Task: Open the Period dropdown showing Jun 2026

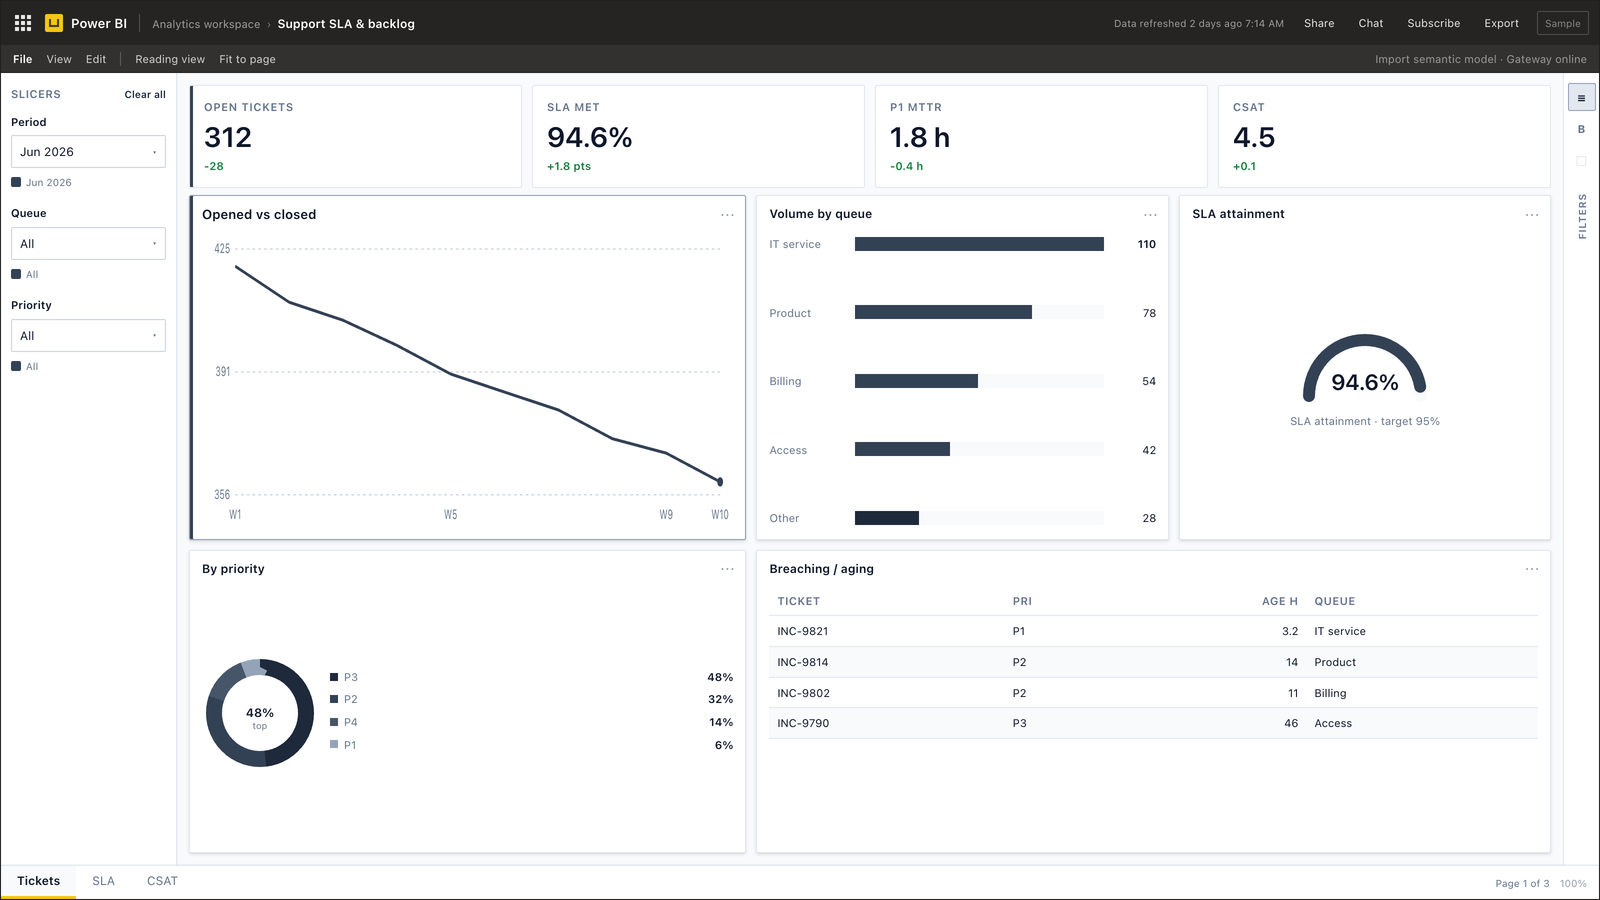Action: pyautogui.click(x=88, y=152)
